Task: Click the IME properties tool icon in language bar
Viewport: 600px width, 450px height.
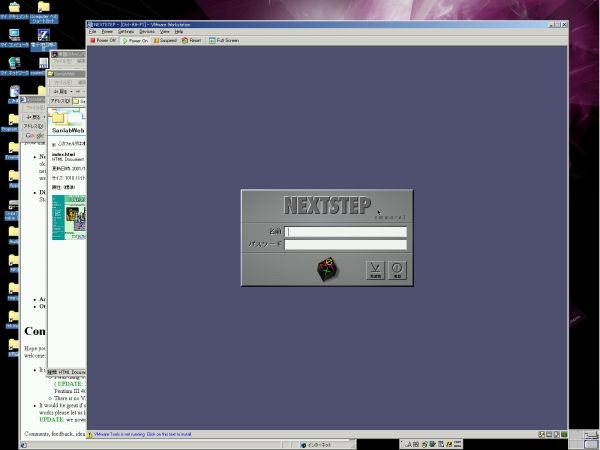Action: pyautogui.click(x=440, y=444)
